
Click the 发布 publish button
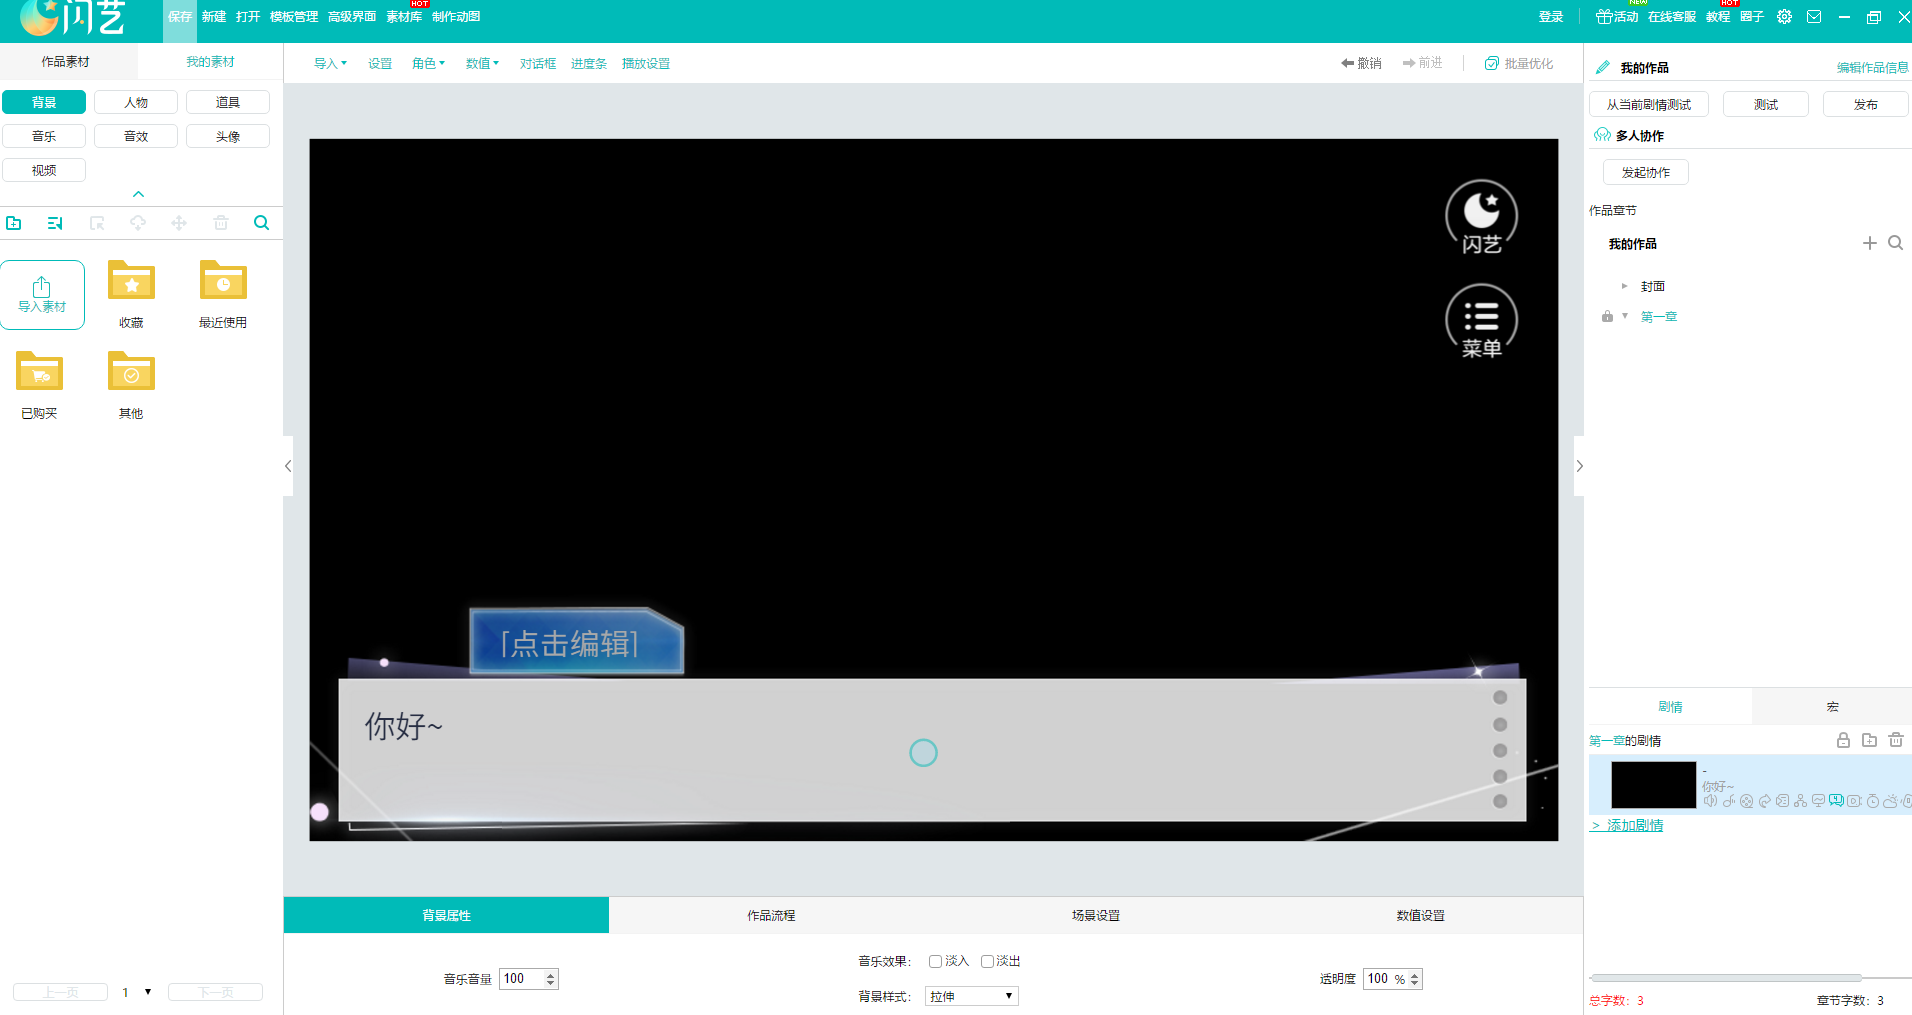[x=1866, y=104]
